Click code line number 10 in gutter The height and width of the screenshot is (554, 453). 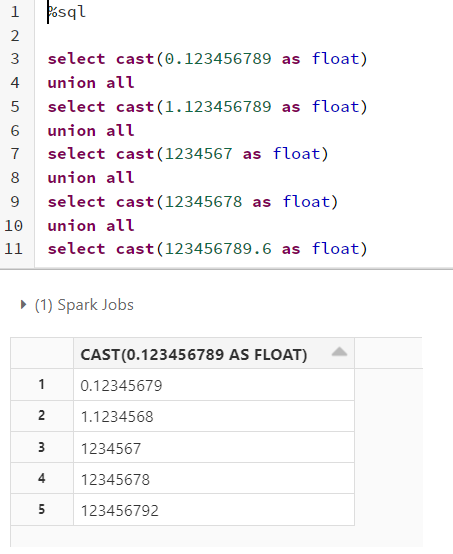click(x=14, y=225)
